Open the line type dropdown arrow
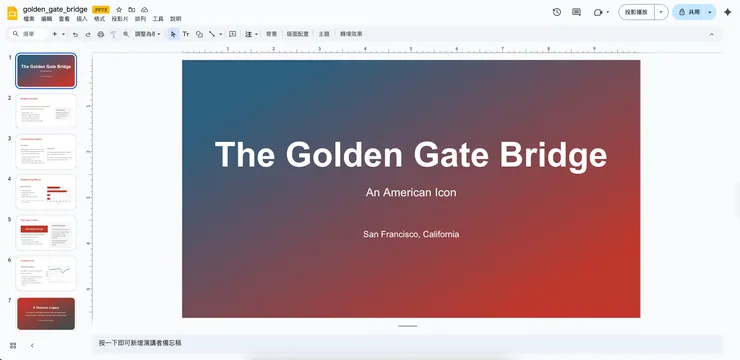Image resolution: width=740 pixels, height=360 pixels. [220, 34]
